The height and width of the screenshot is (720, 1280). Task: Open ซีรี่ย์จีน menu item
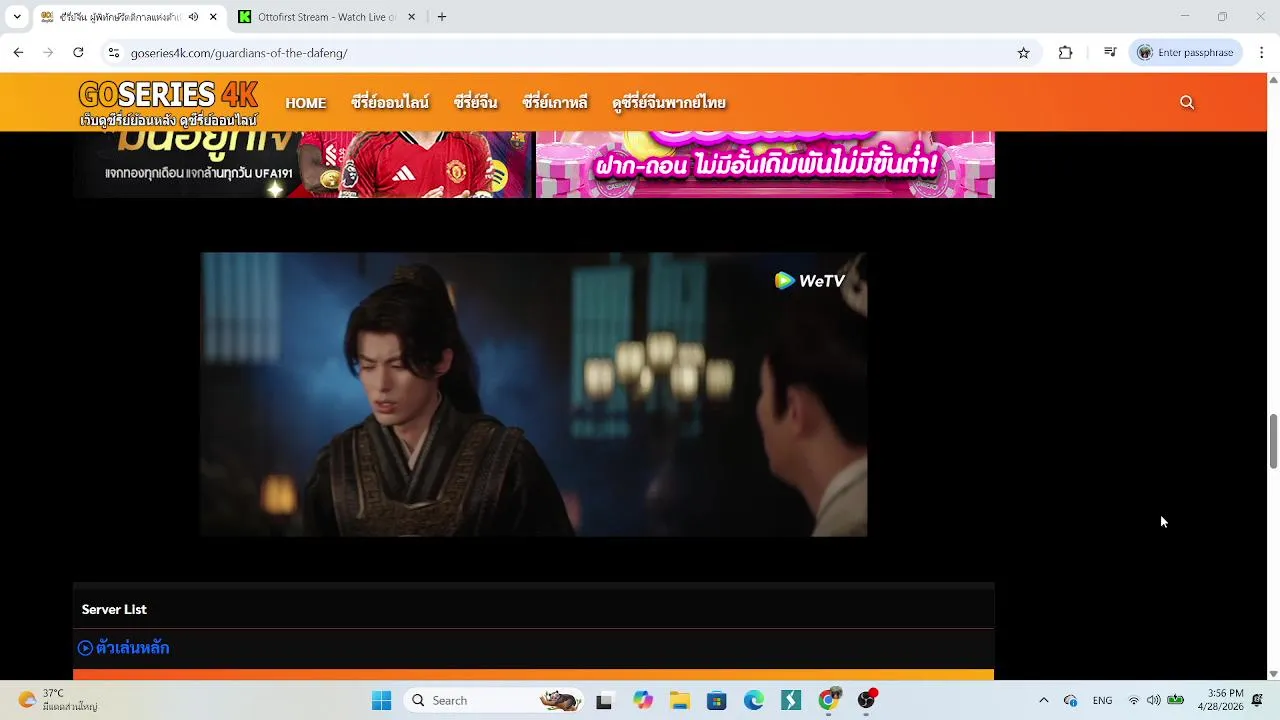(x=475, y=103)
